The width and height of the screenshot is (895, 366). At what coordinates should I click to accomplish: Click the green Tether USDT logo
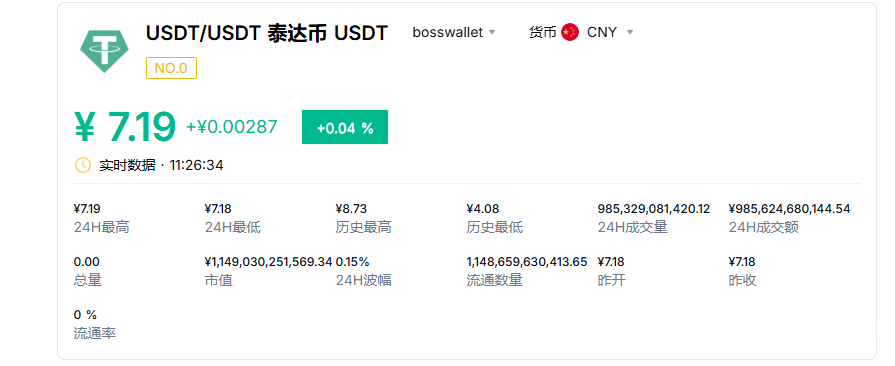click(104, 50)
